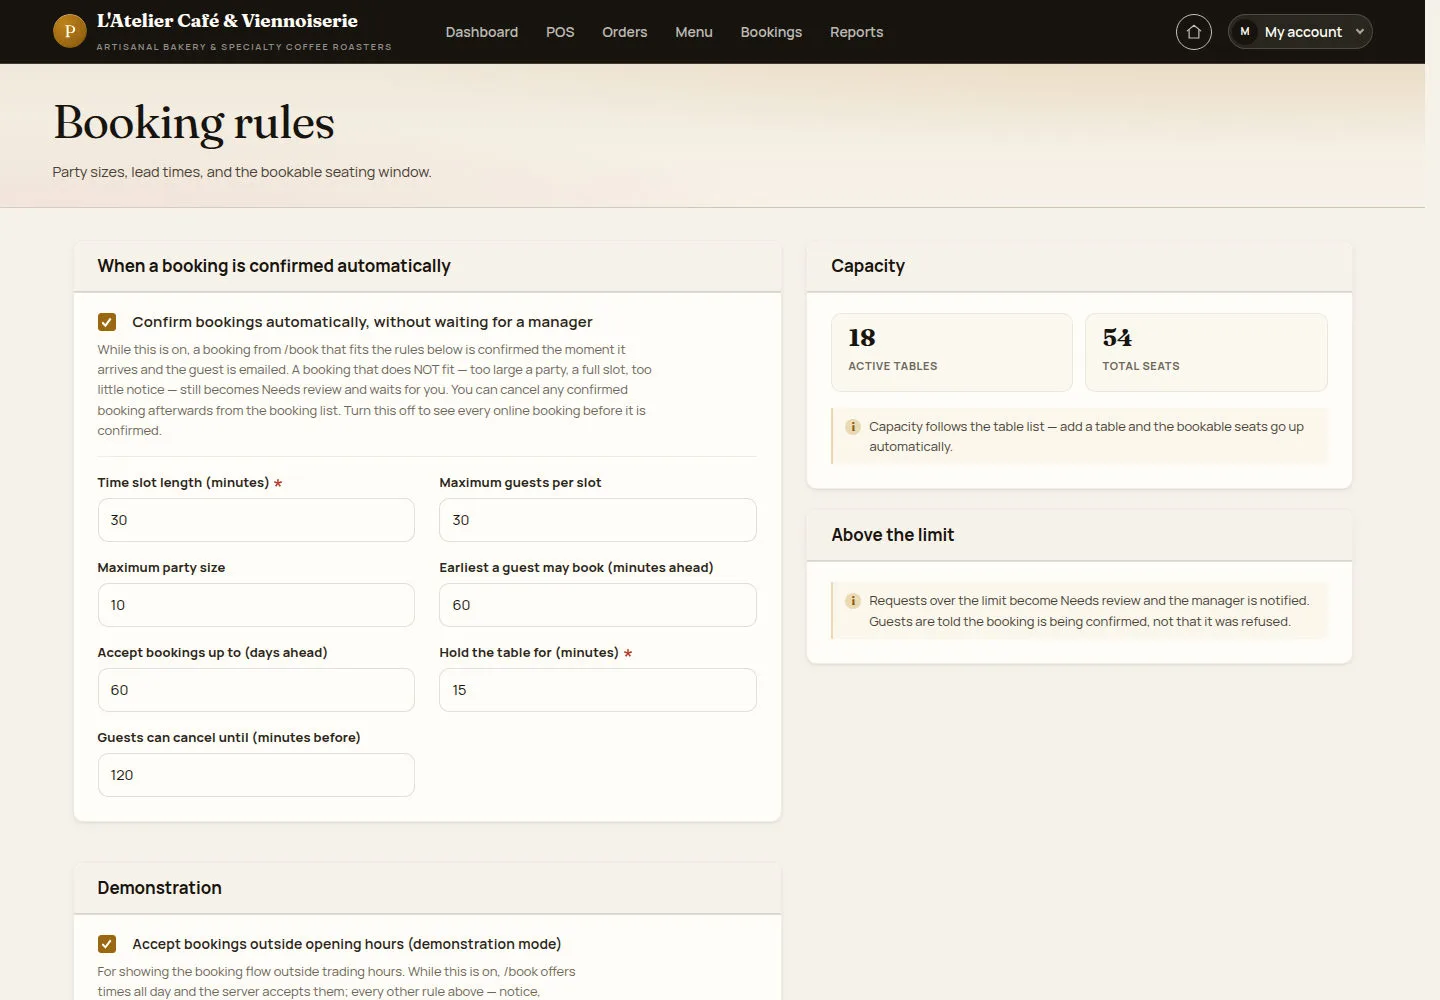1440x1000 pixels.
Task: Focus the Time slot length field
Action: (256, 520)
